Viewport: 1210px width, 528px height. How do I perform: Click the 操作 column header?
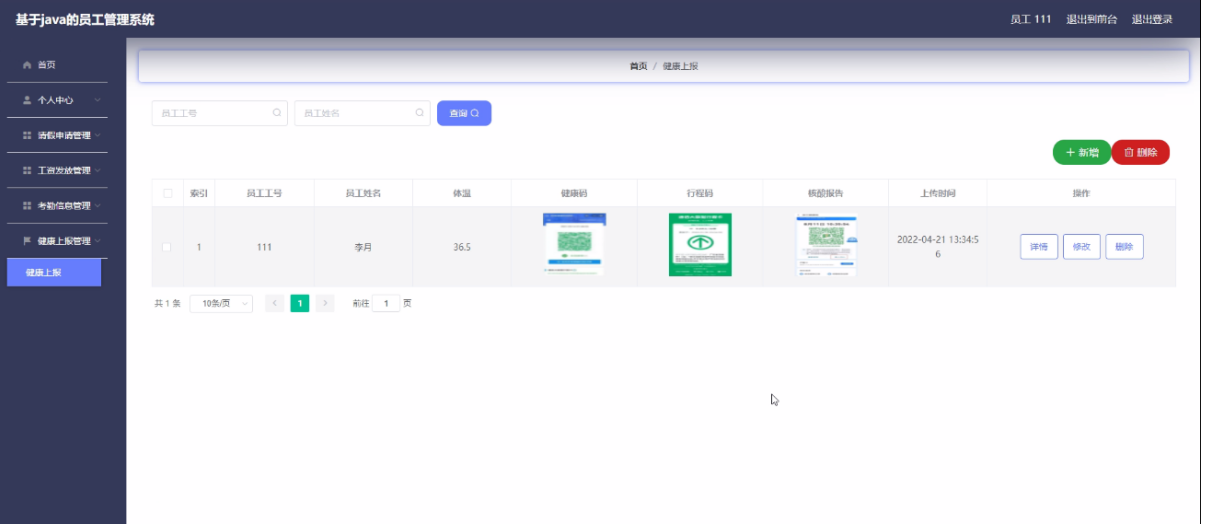[x=1081, y=193]
